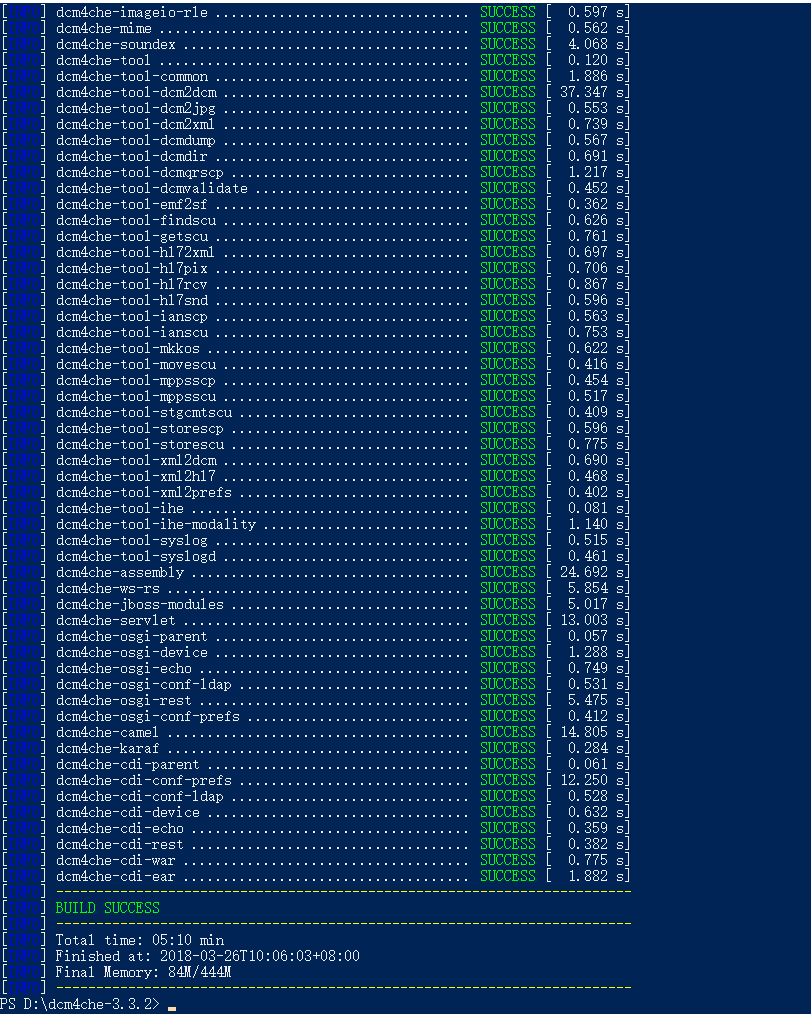Click dcm4che-tool-ihe-modality module name

(156, 524)
